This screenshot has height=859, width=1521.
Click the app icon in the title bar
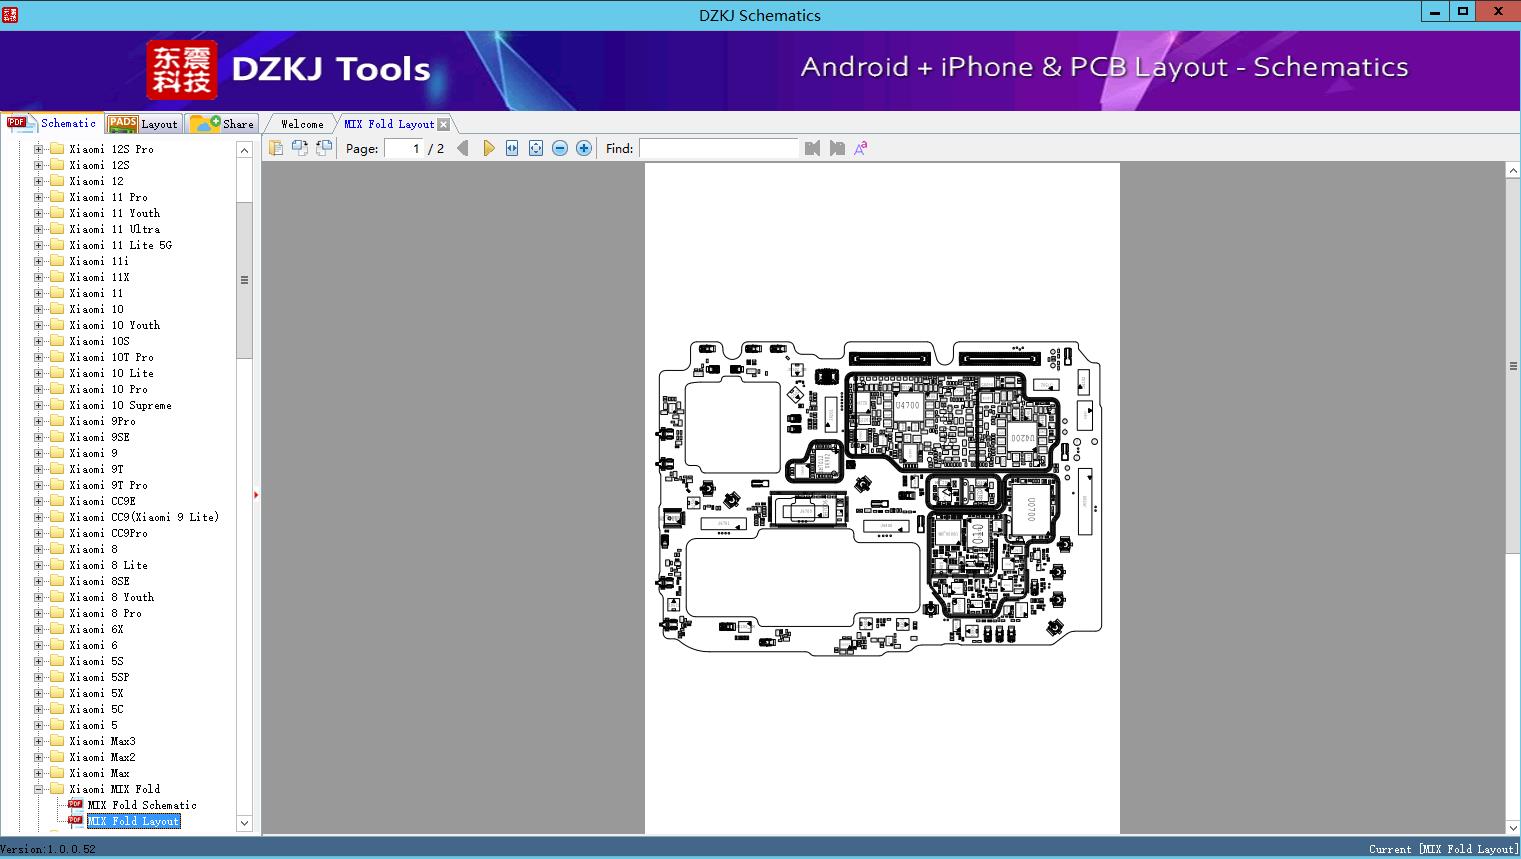click(9, 14)
